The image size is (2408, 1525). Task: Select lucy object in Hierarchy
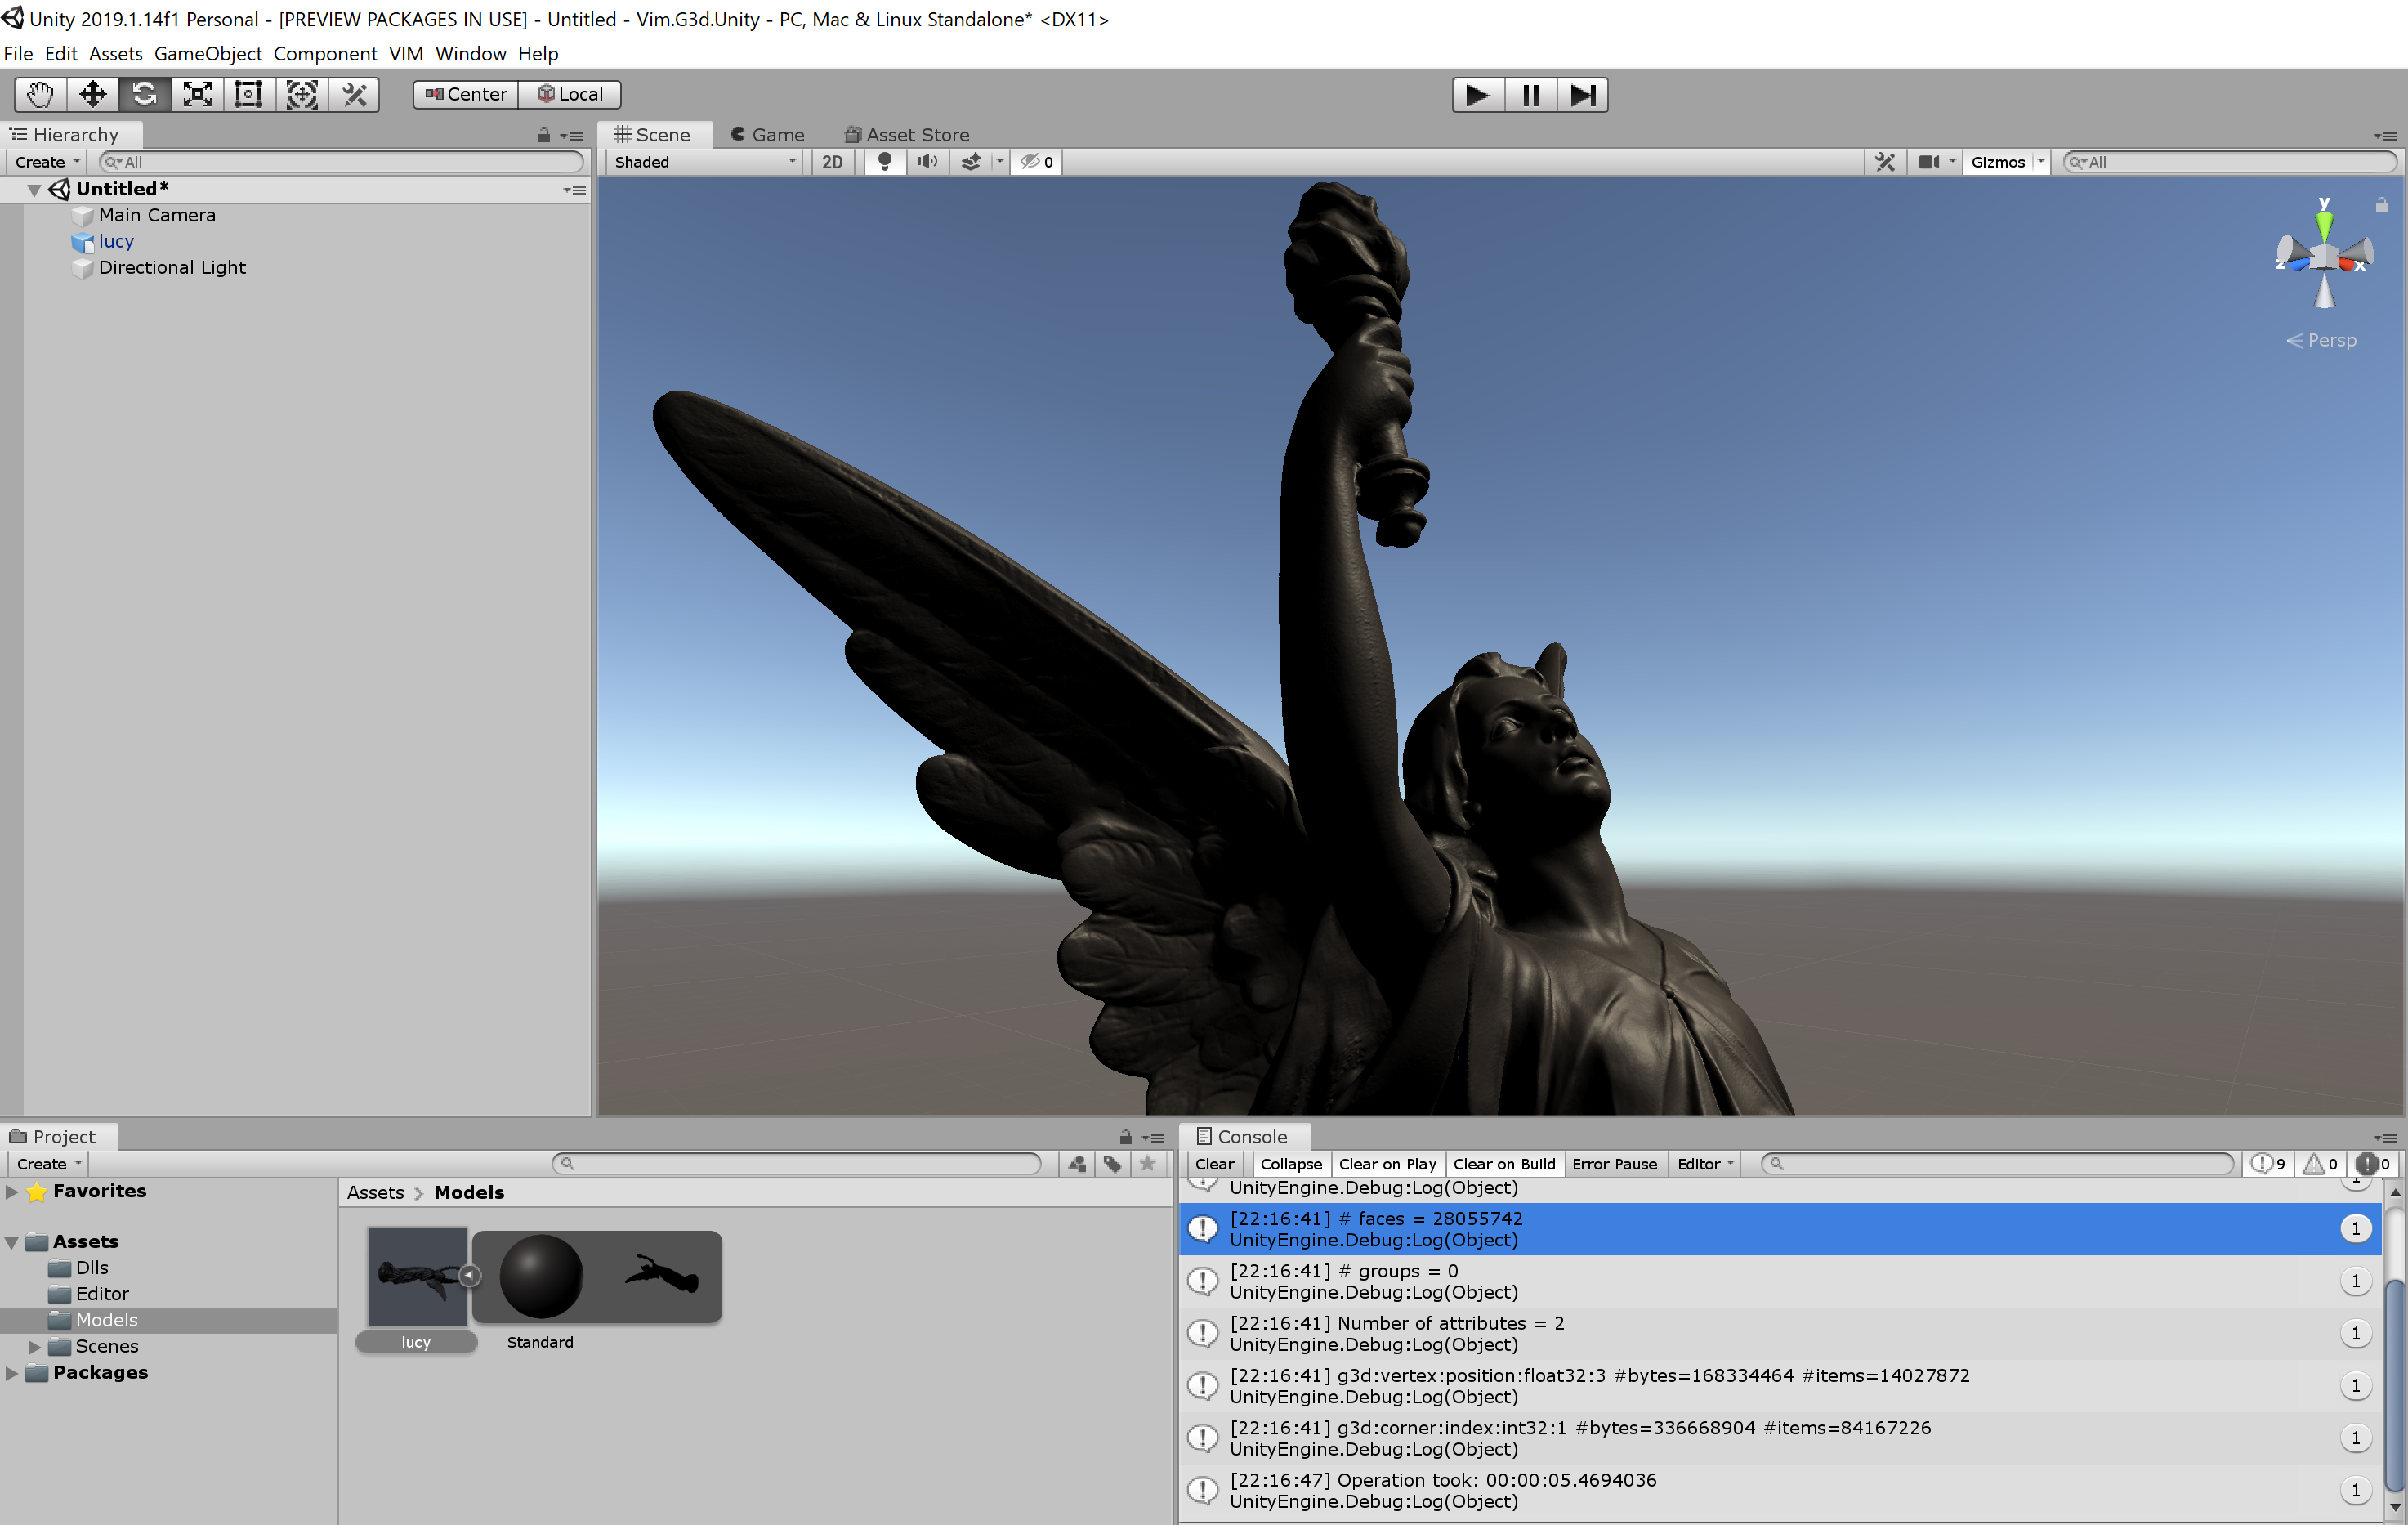116,241
